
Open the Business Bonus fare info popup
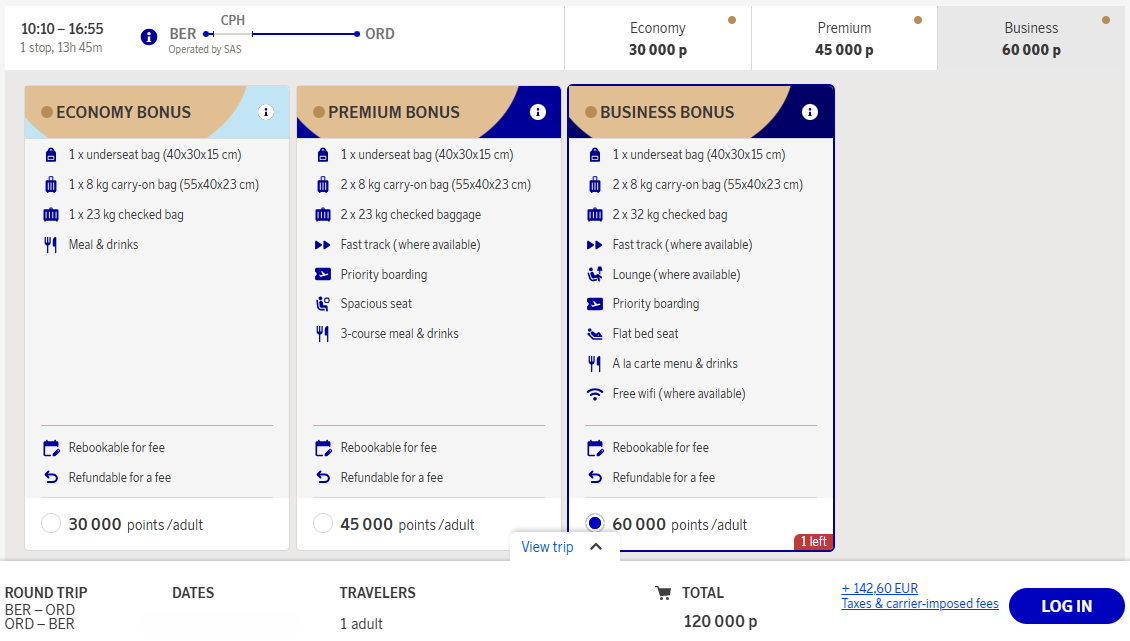pyautogui.click(x=809, y=112)
